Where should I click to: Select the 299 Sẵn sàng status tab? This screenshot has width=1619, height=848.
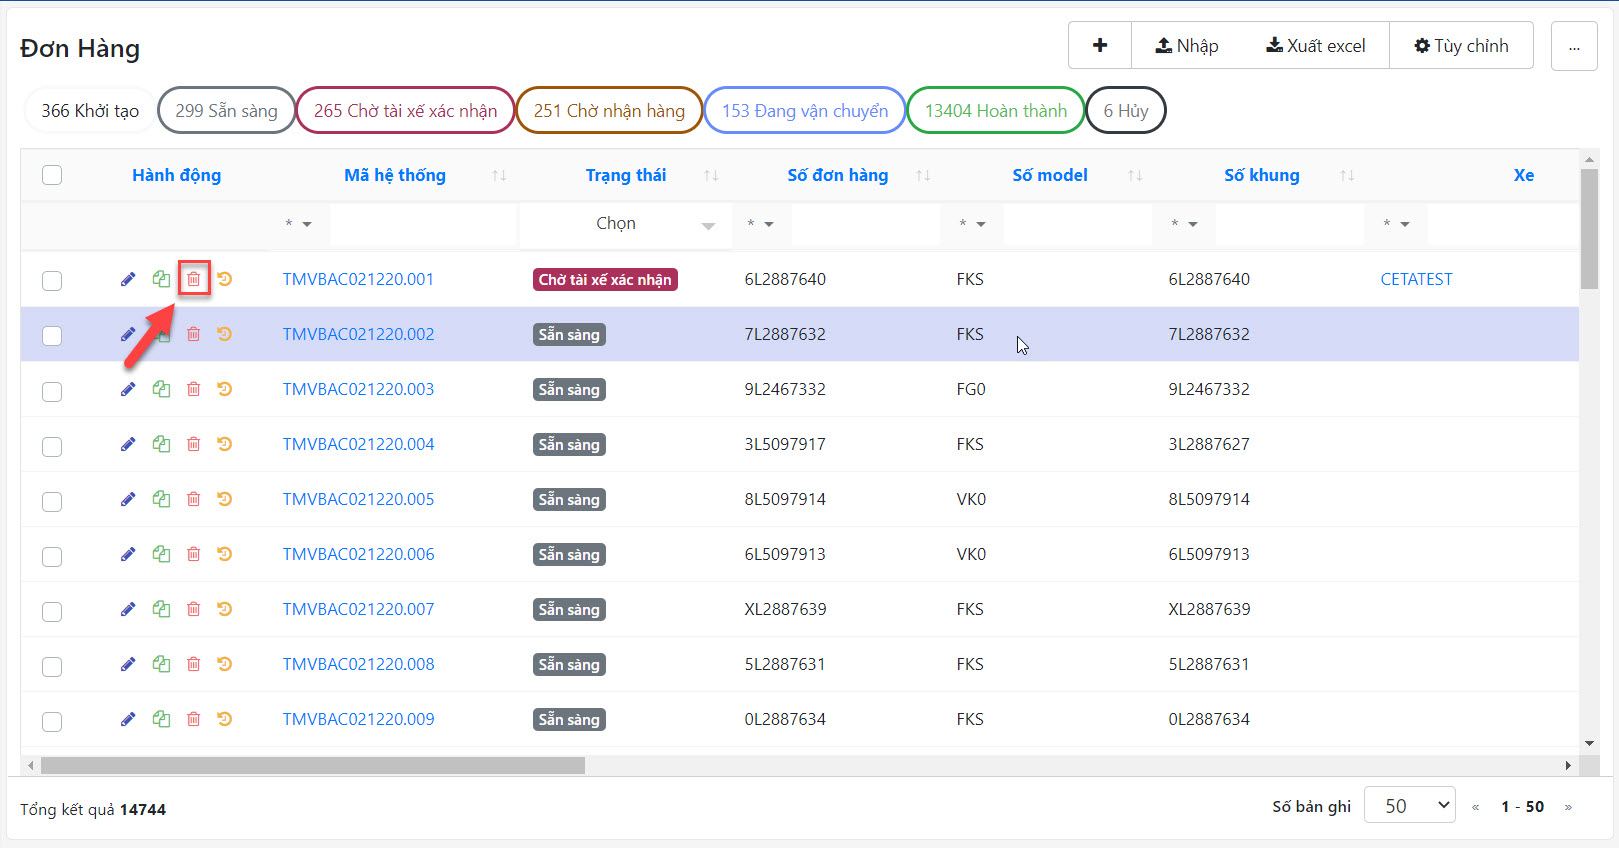coord(226,110)
